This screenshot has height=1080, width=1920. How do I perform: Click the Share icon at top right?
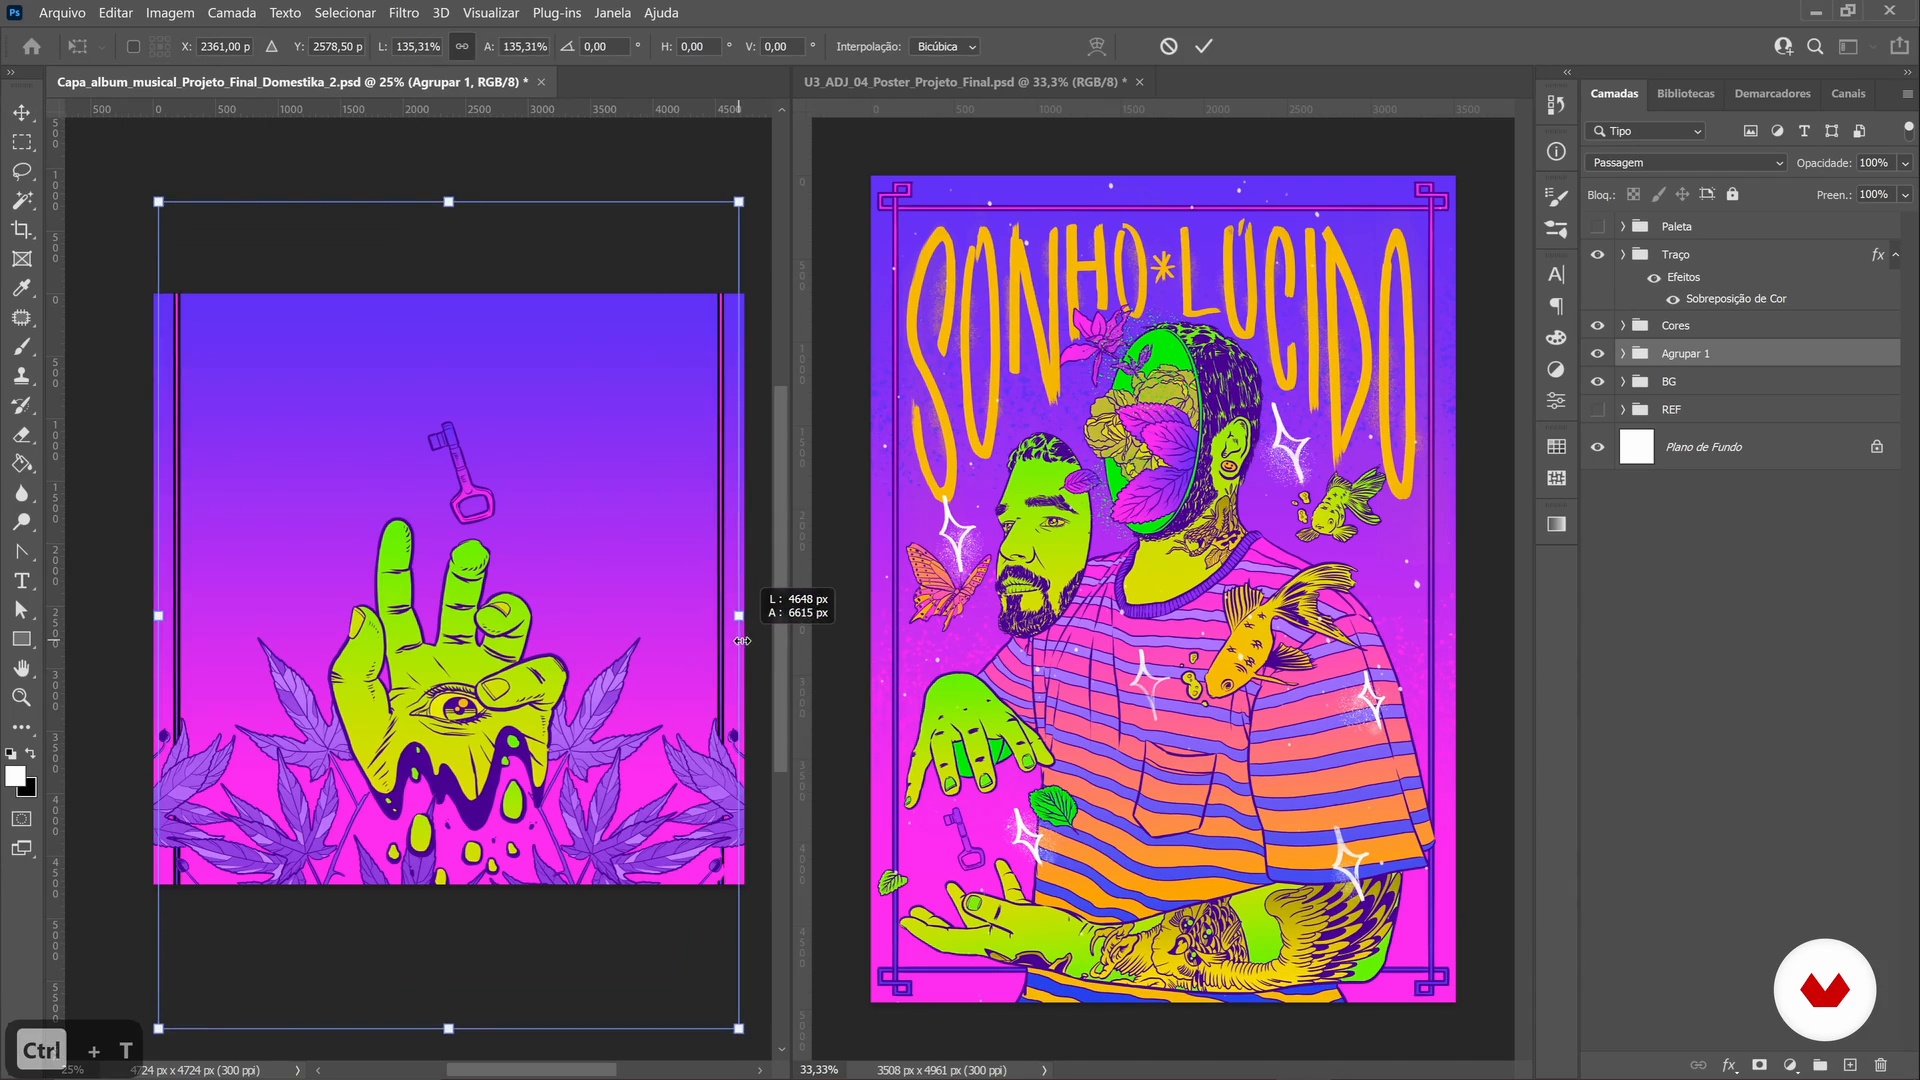pyautogui.click(x=1900, y=46)
